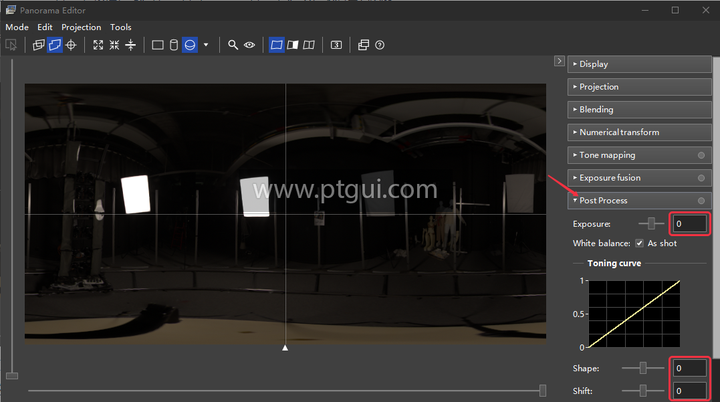Expand the Numerical transform panel

[x=639, y=132]
